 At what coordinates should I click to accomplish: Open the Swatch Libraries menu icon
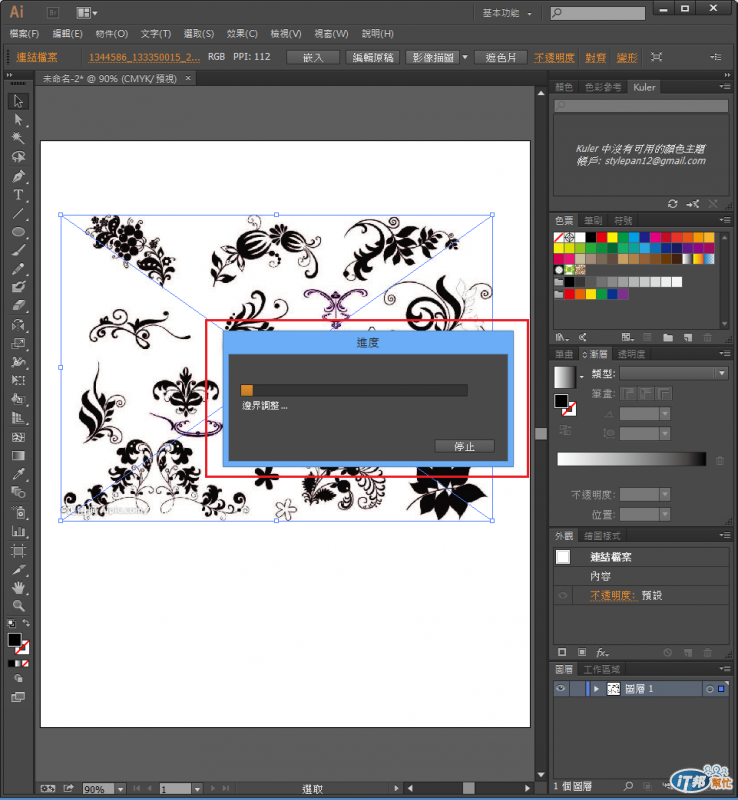pos(562,337)
